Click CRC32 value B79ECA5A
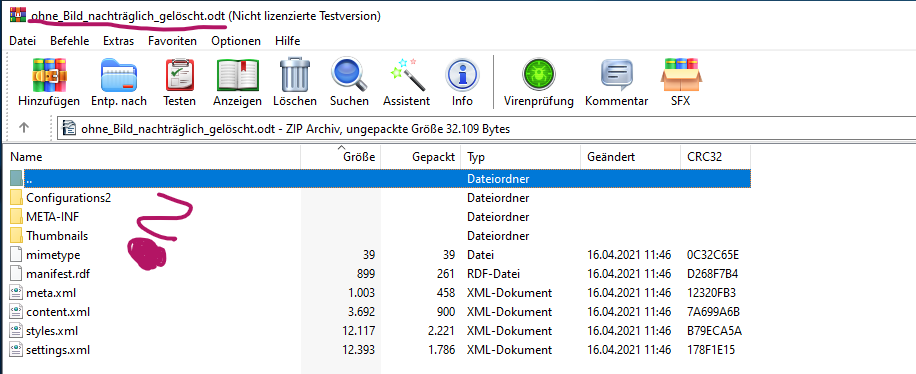This screenshot has width=916, height=374. pos(714,331)
